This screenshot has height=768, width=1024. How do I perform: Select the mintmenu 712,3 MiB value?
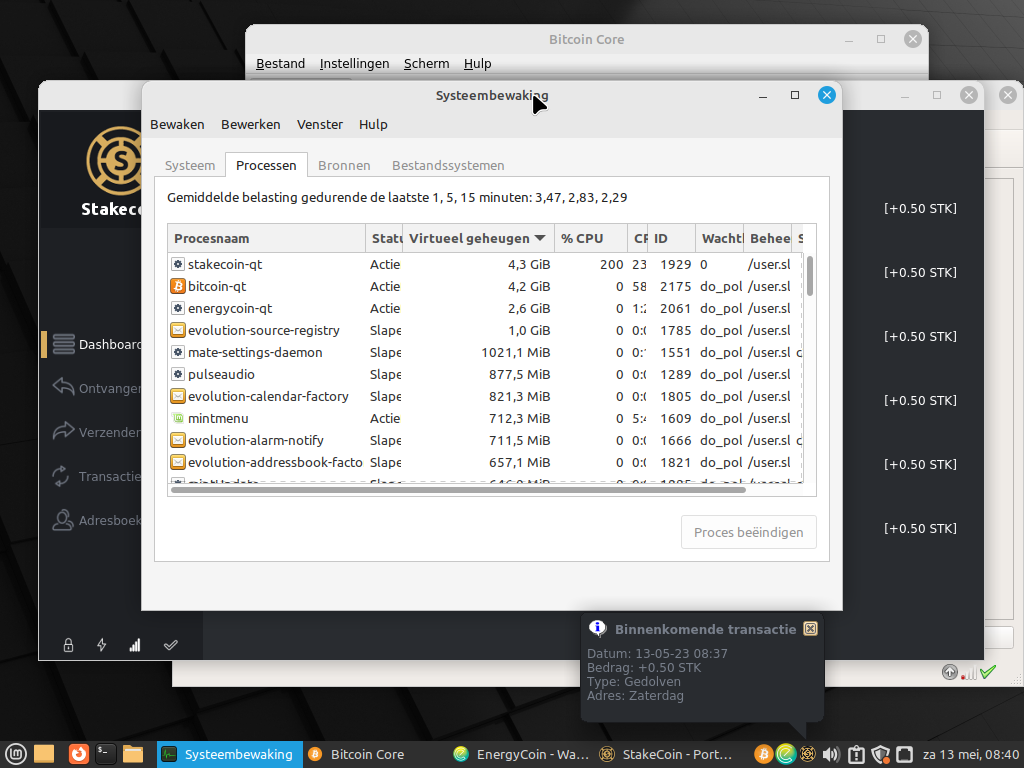(520, 419)
